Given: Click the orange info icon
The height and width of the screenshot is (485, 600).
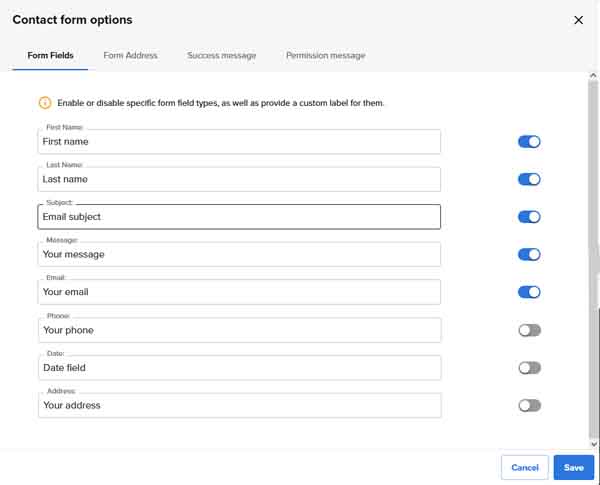Looking at the screenshot, I should click(45, 103).
